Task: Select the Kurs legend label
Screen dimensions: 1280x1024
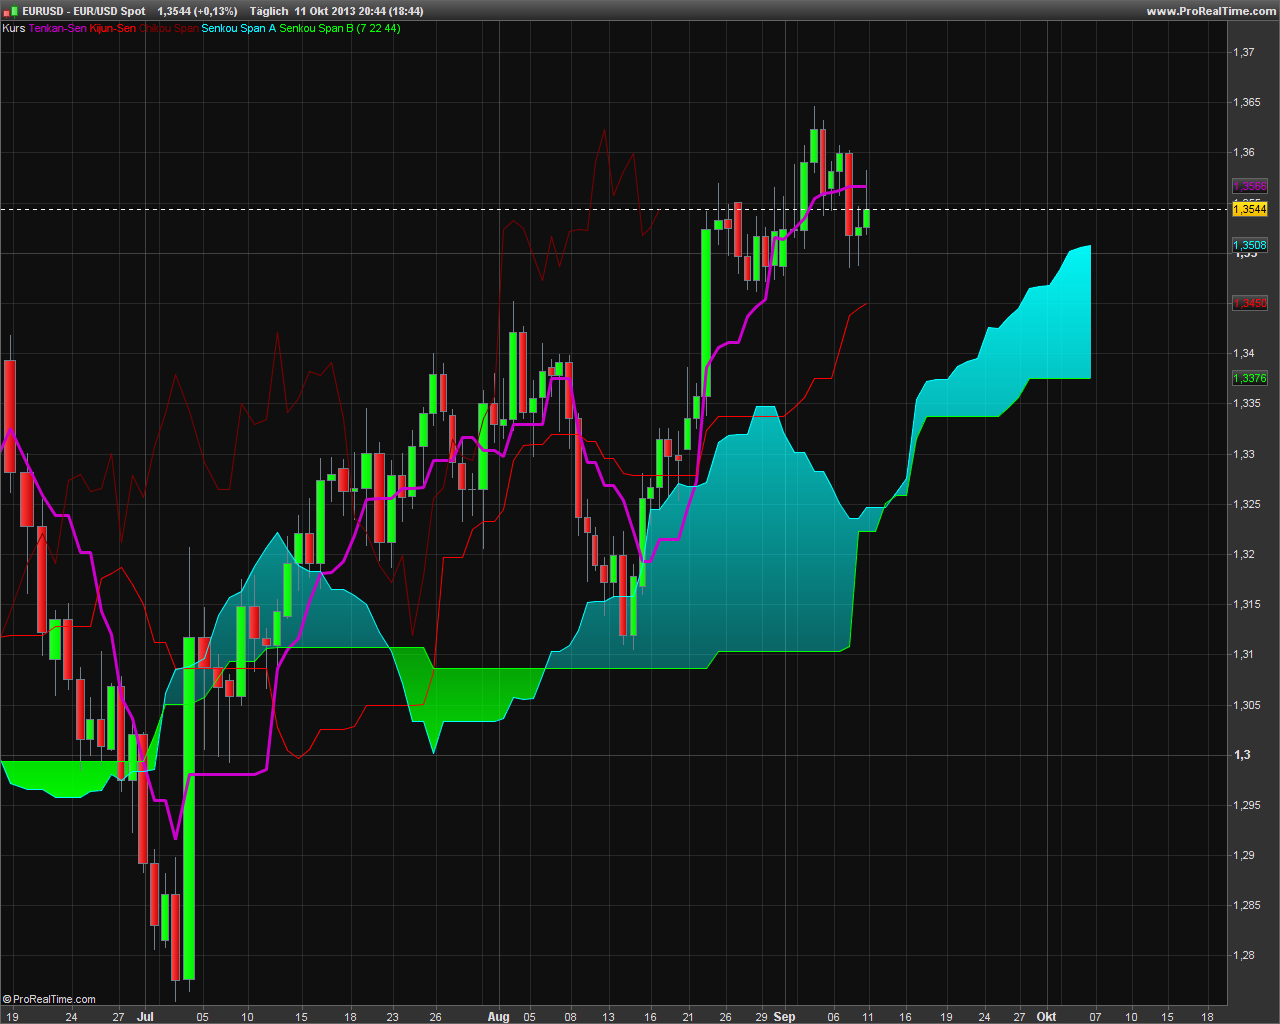Action: click(x=14, y=28)
